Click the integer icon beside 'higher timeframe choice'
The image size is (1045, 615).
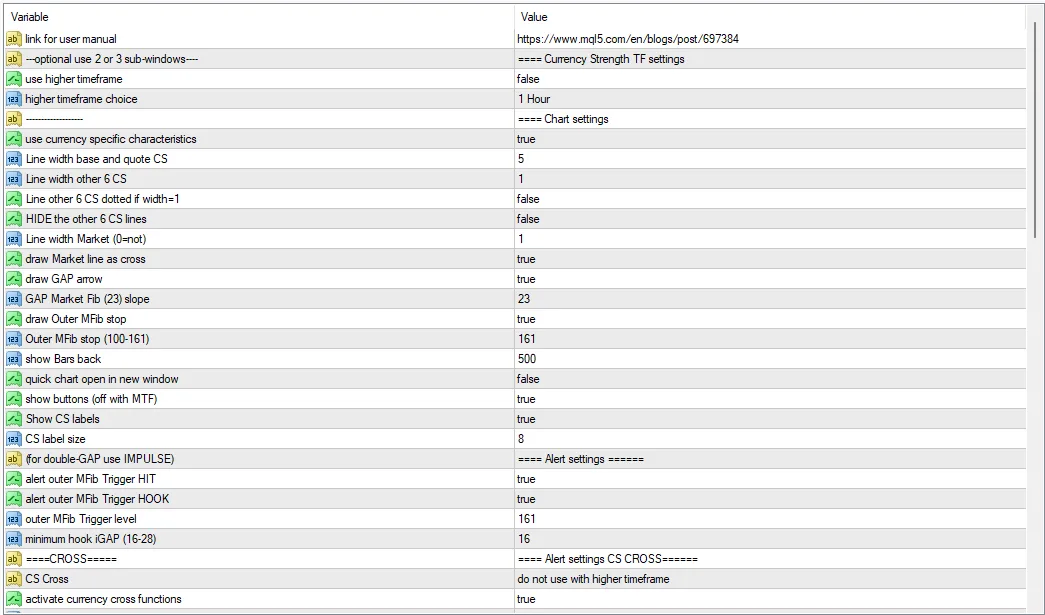click(x=14, y=99)
